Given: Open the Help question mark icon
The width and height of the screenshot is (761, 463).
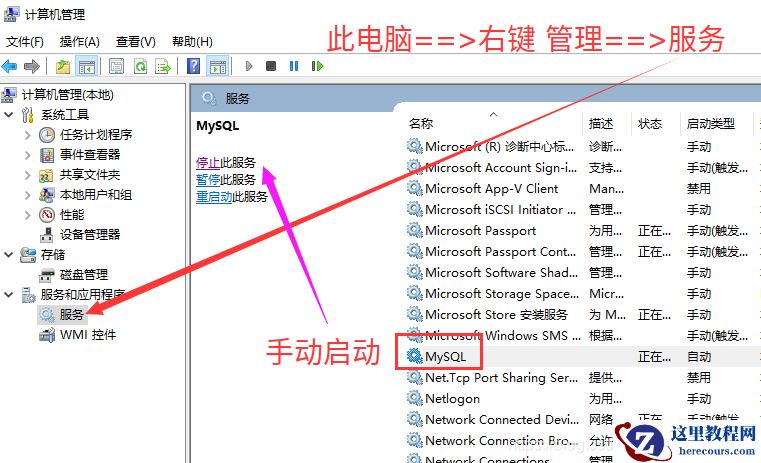Looking at the screenshot, I should click(193, 66).
